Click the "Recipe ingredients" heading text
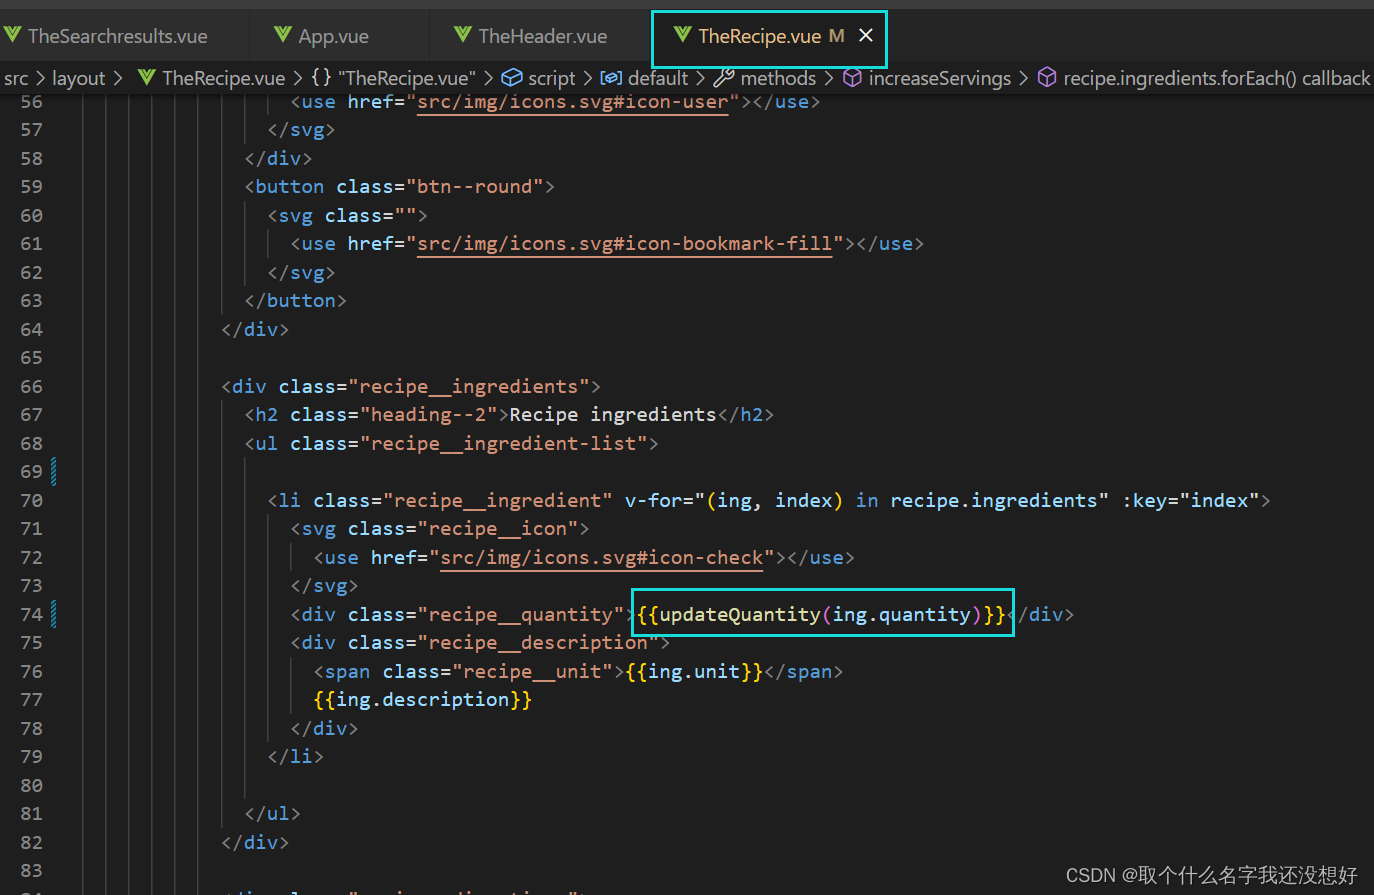This screenshot has width=1374, height=895. tap(613, 414)
